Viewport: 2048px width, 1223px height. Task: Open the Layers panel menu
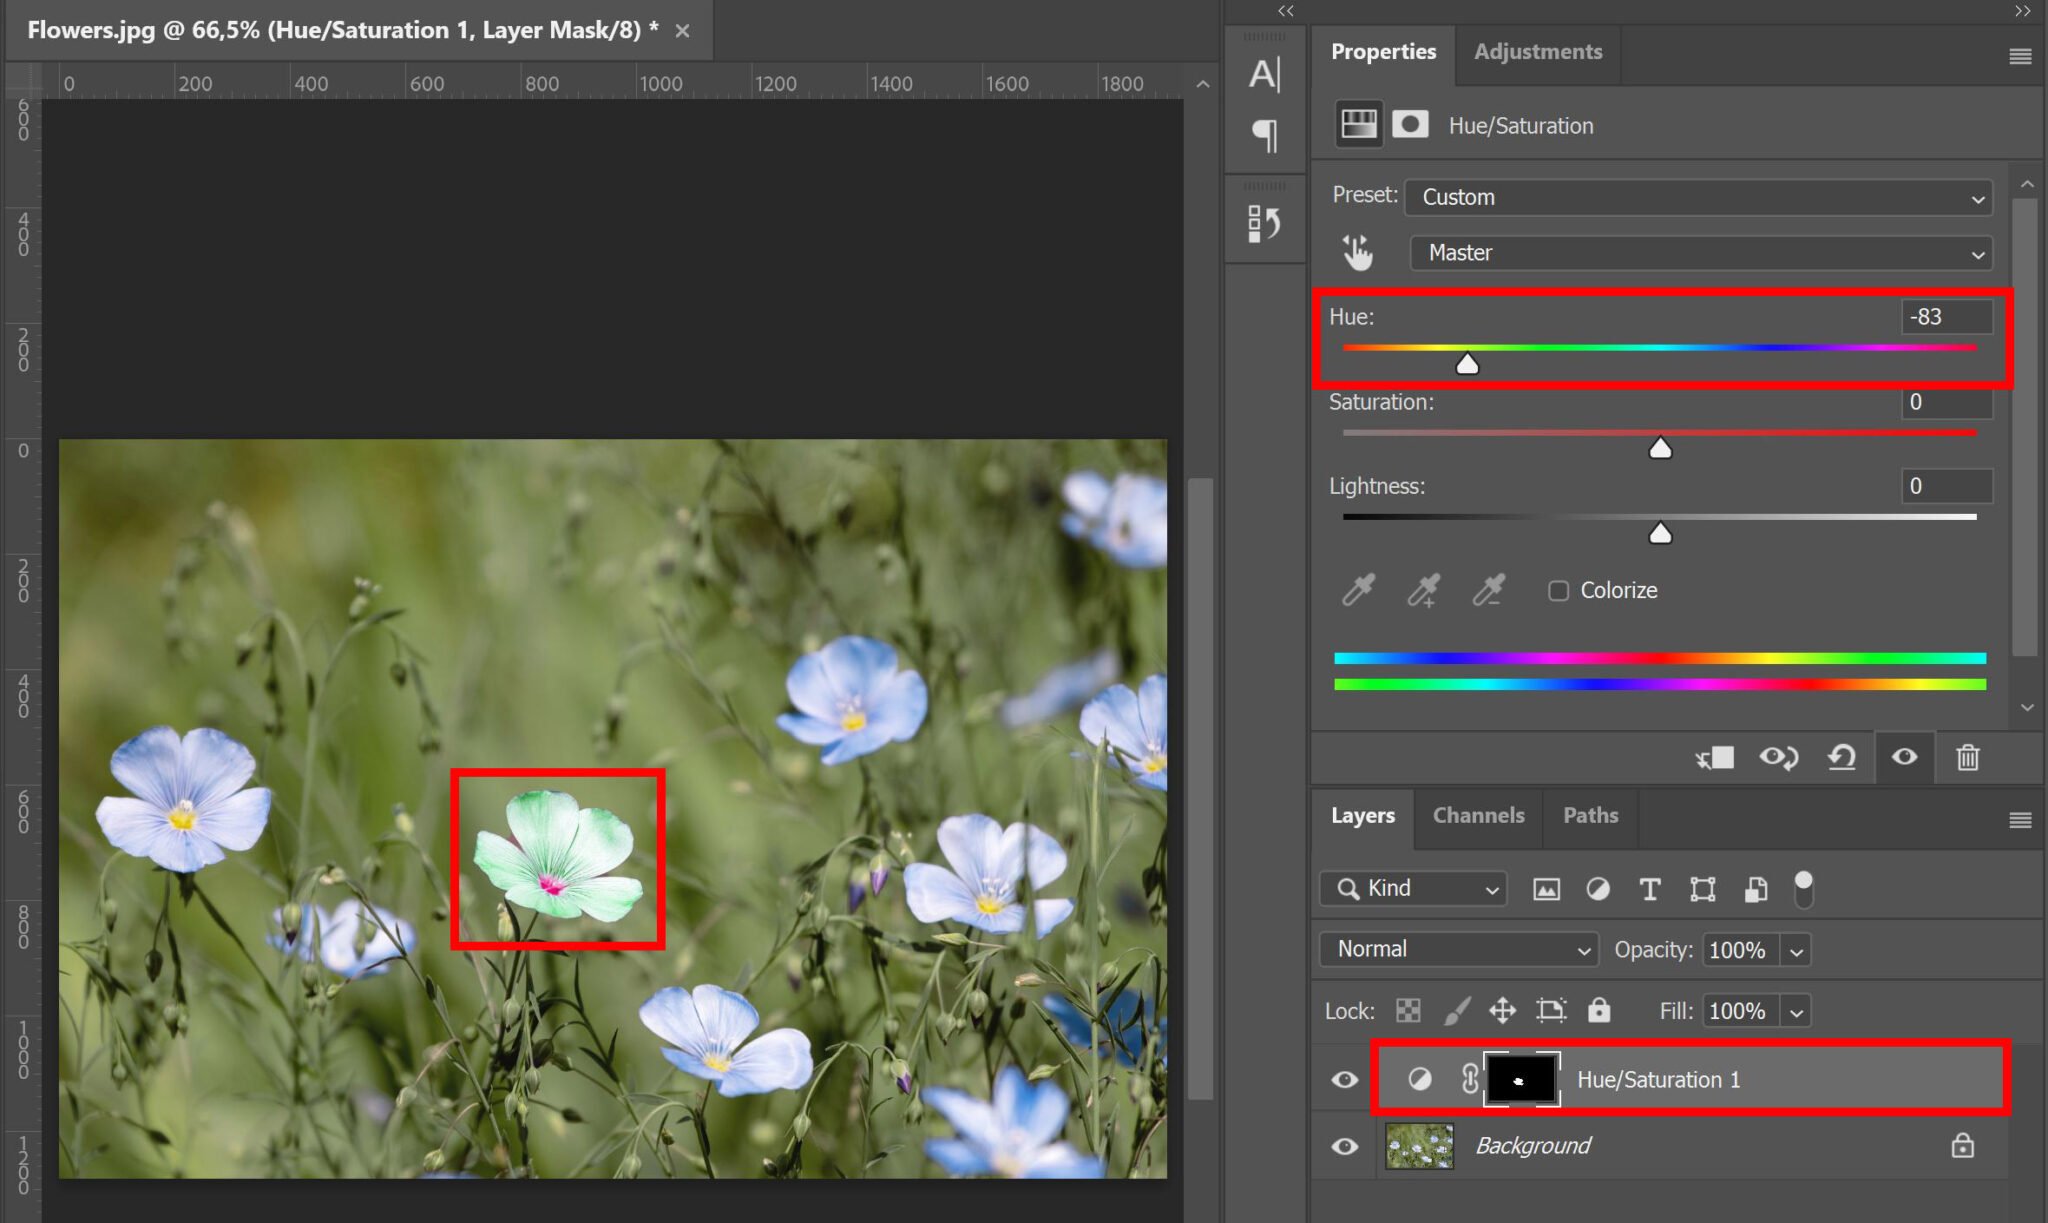[2020, 819]
